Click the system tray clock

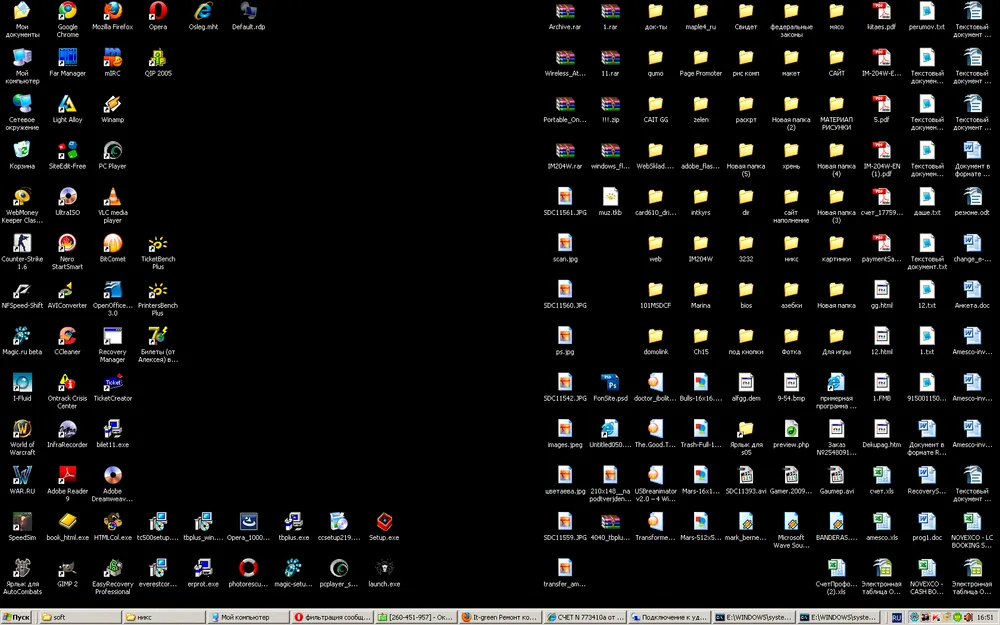pyautogui.click(x=984, y=617)
